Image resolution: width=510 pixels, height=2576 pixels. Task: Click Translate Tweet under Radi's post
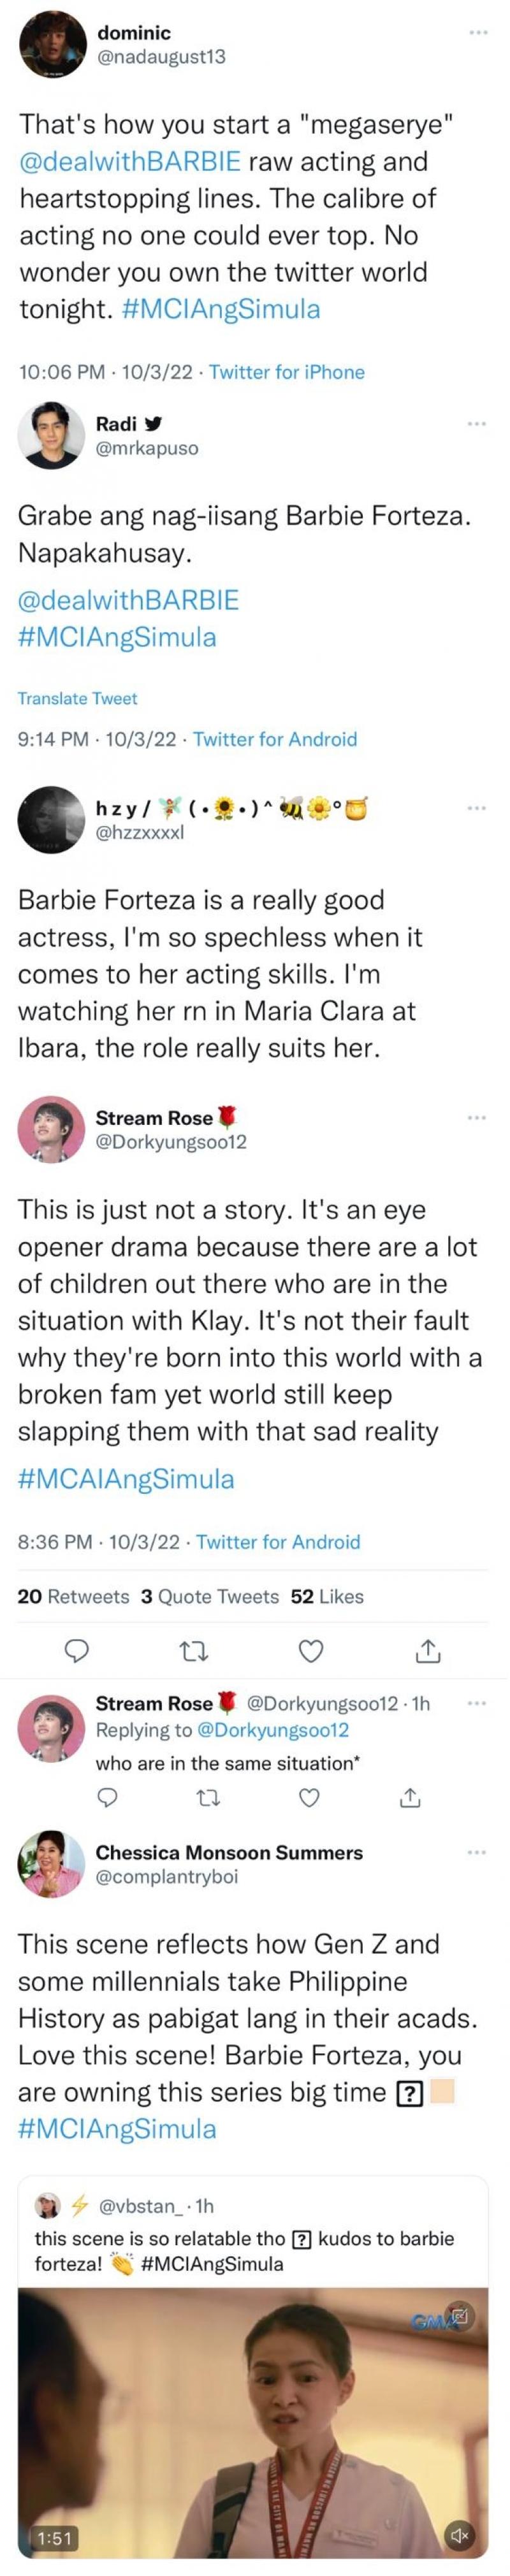(x=77, y=698)
